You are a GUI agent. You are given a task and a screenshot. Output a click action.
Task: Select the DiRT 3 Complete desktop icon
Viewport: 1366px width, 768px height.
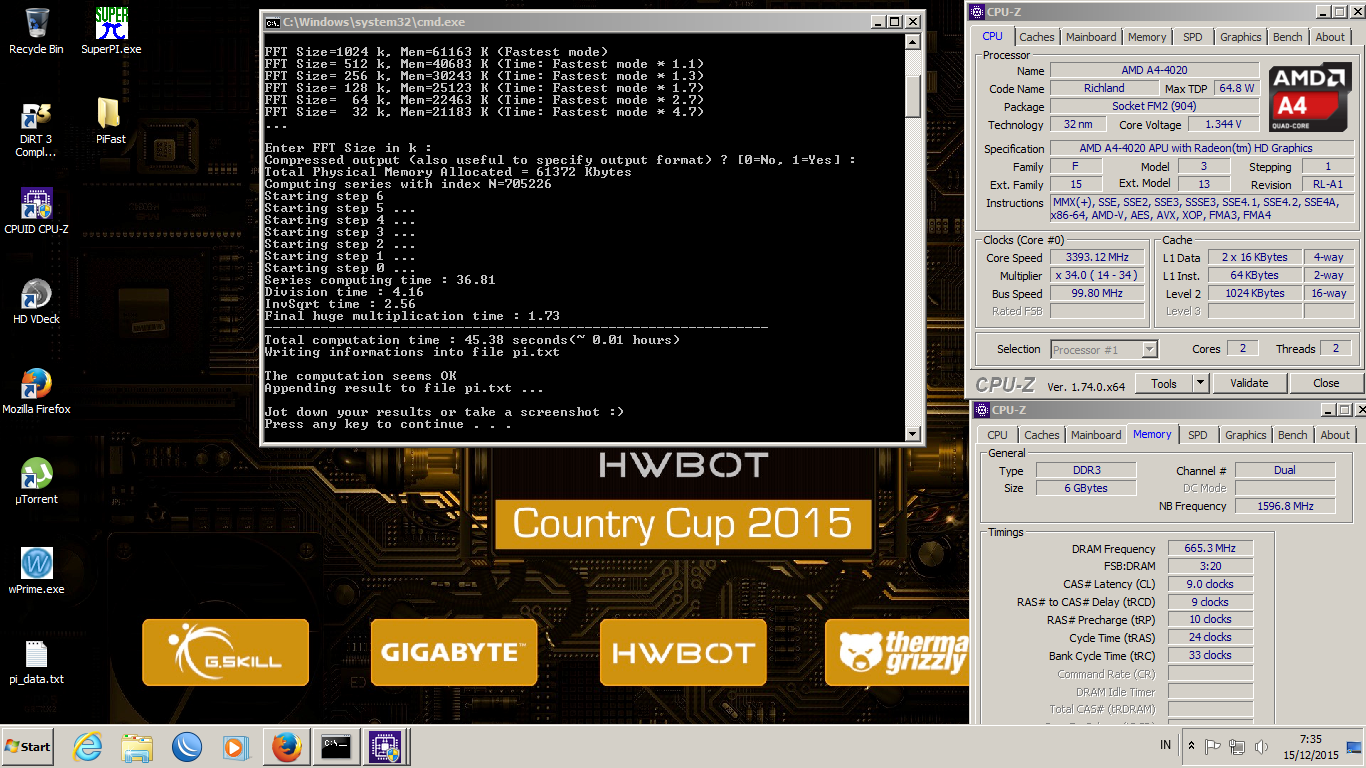(36, 129)
